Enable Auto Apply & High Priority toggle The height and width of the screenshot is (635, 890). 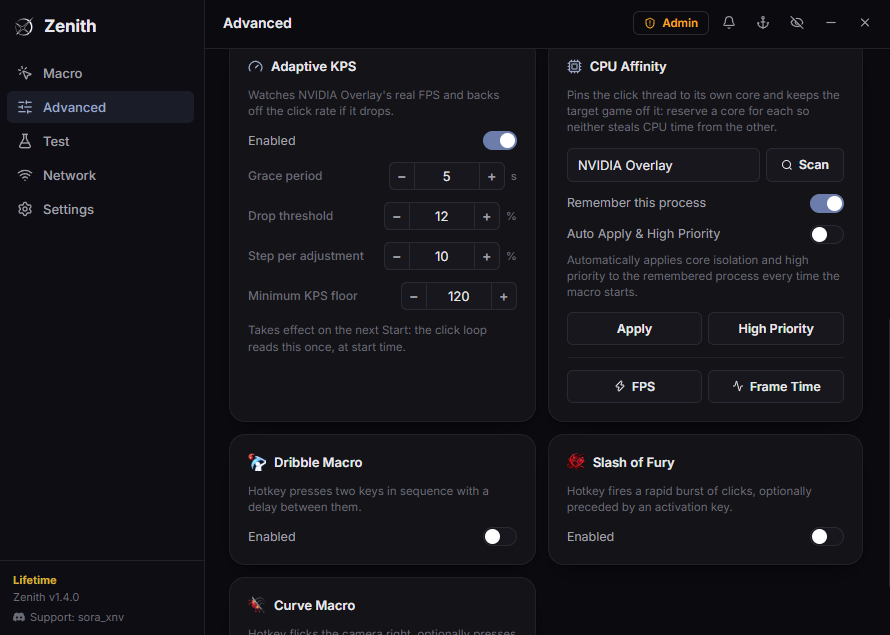click(826, 234)
